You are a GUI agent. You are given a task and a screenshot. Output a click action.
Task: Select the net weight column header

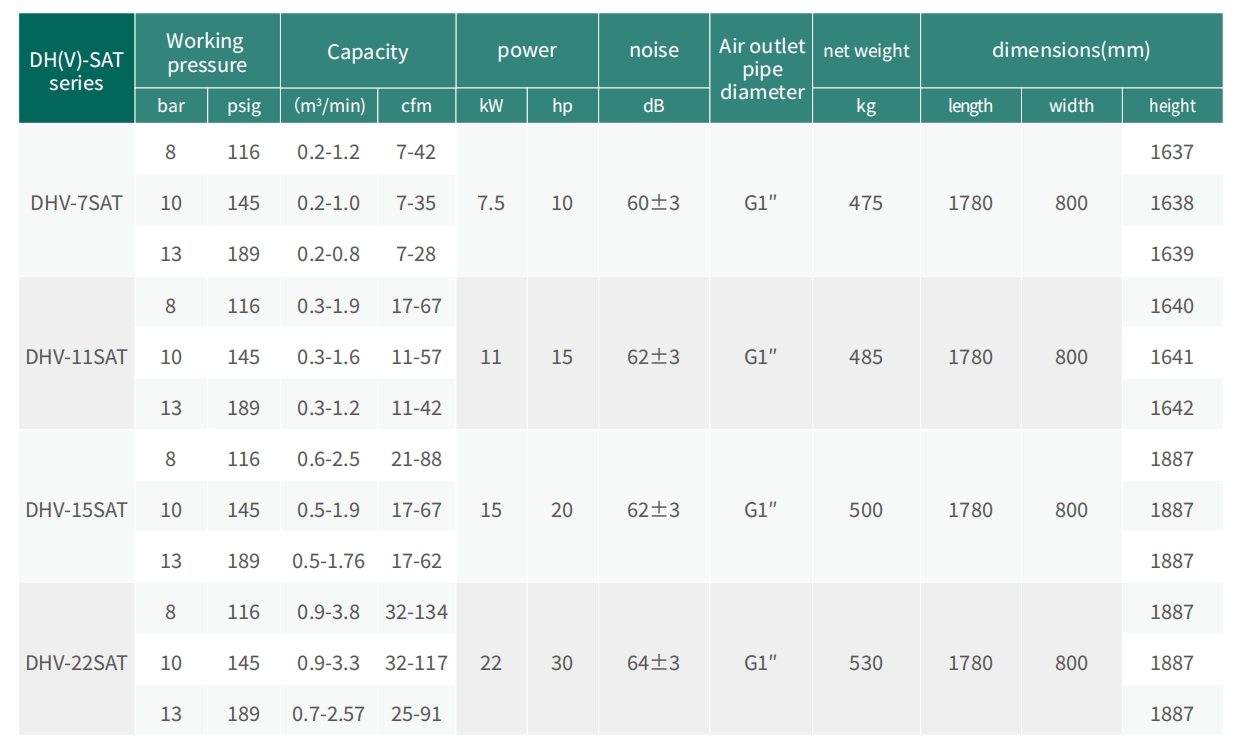coord(866,51)
